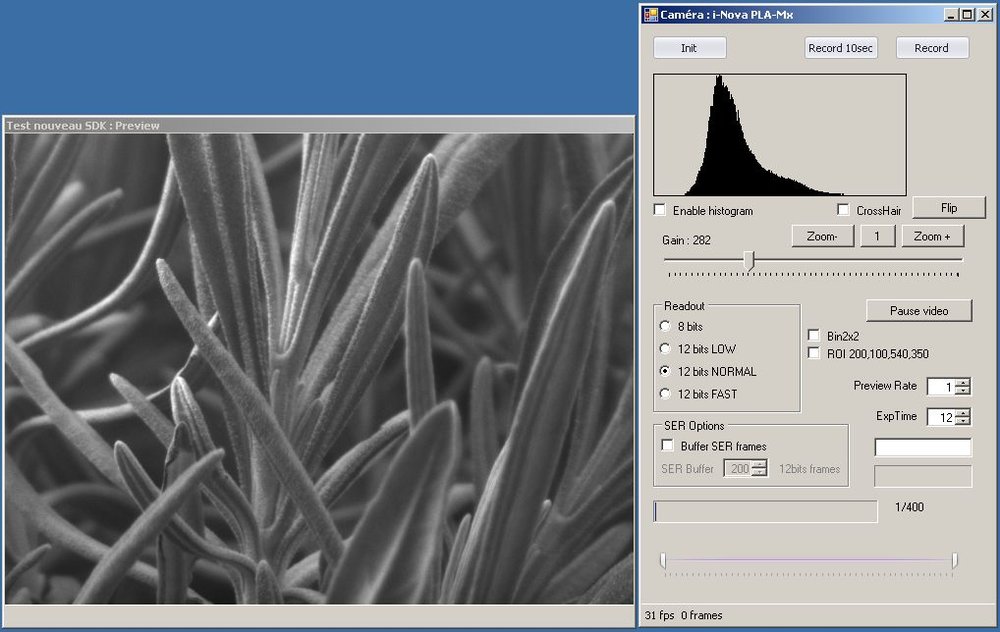Screen dimensions: 1000x632
Task: Click the camera preview image
Action: [320, 369]
